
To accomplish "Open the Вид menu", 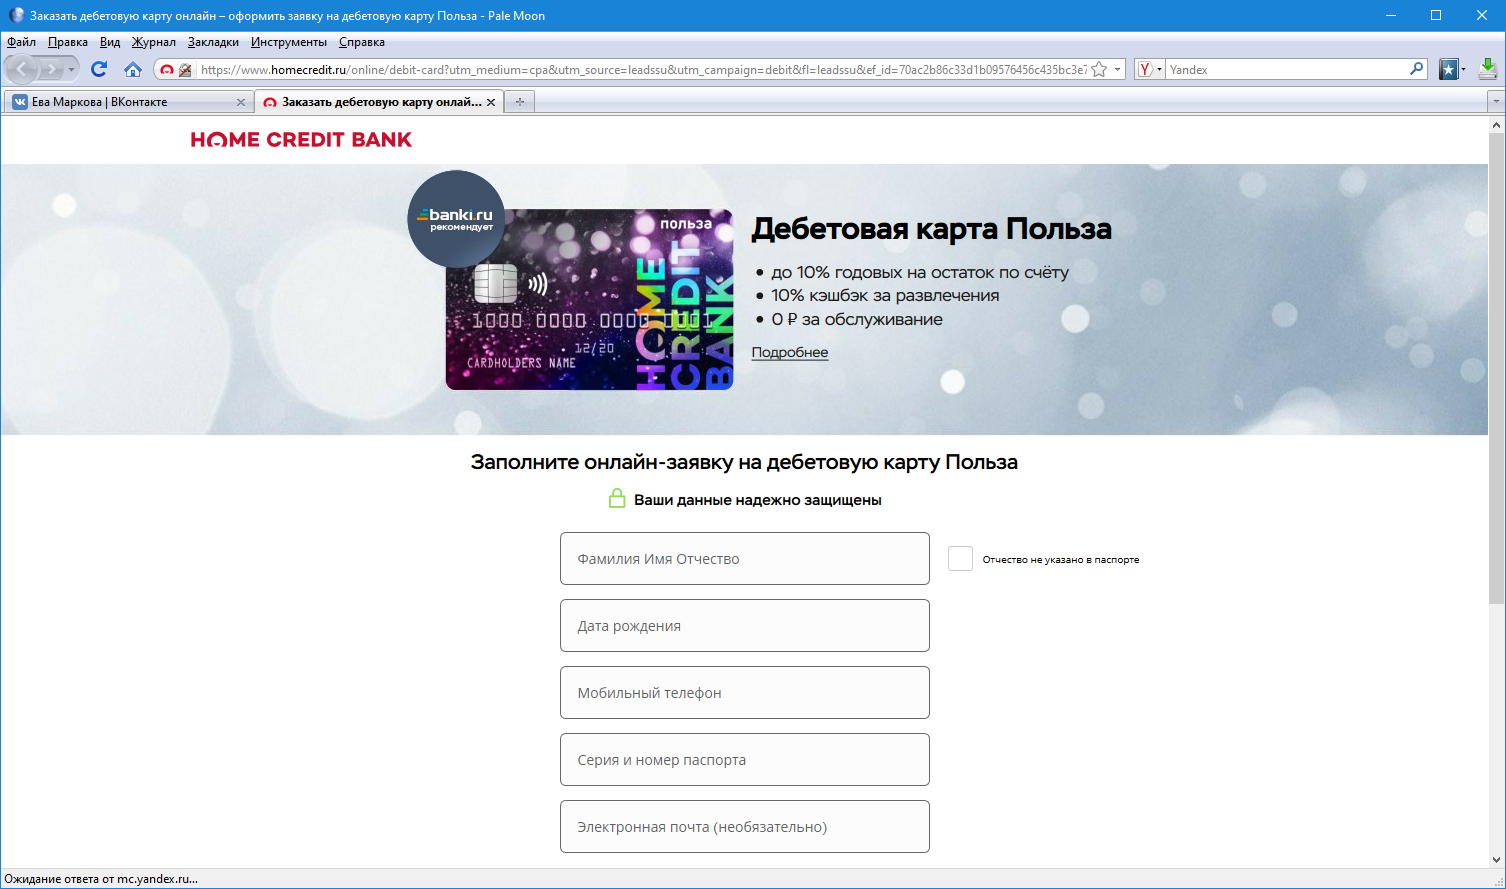I will click(110, 42).
